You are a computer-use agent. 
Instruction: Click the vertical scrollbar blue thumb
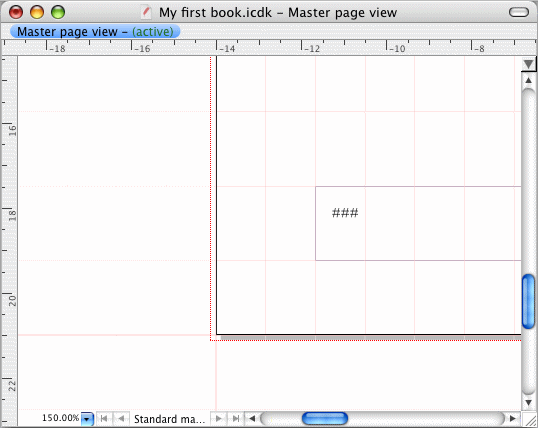(x=528, y=301)
